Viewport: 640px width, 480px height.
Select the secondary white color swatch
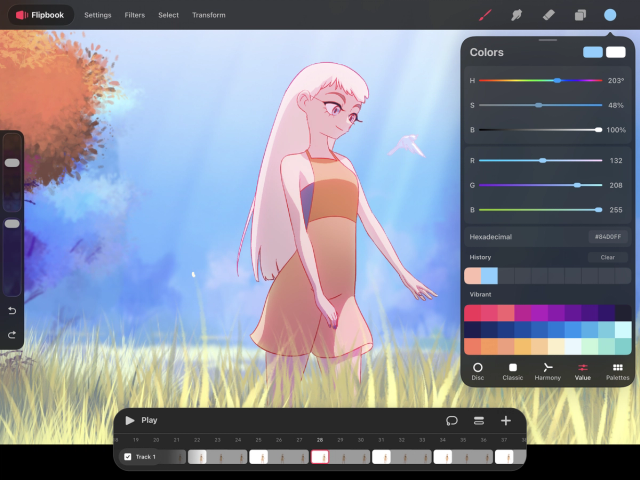616,52
